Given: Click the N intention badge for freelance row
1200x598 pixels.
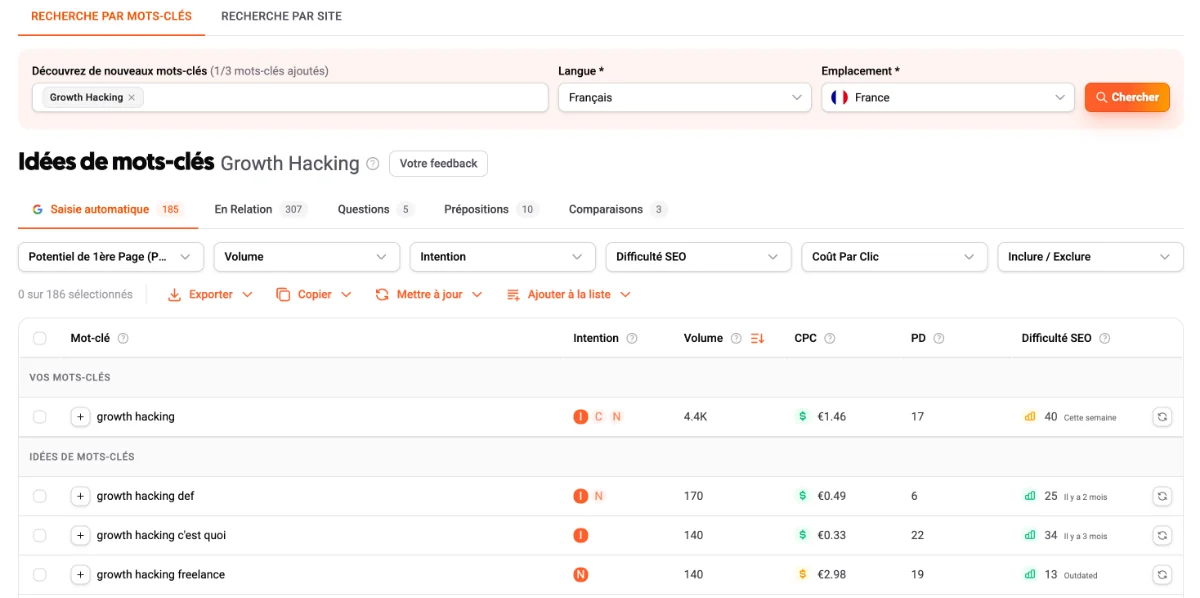Looking at the screenshot, I should coord(581,575).
